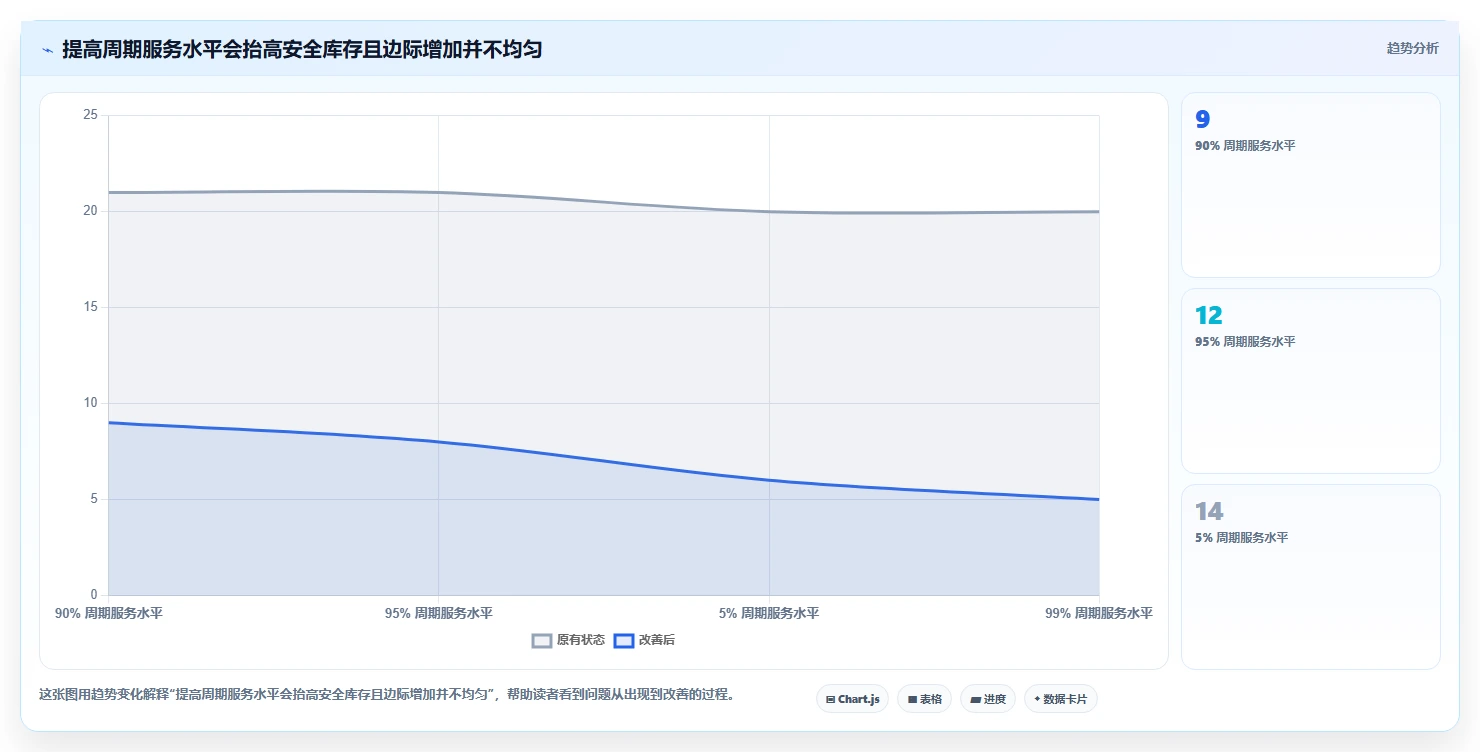Image resolution: width=1480 pixels, height=752 pixels.
Task: Click the y-axis value 15
Action: (90, 307)
